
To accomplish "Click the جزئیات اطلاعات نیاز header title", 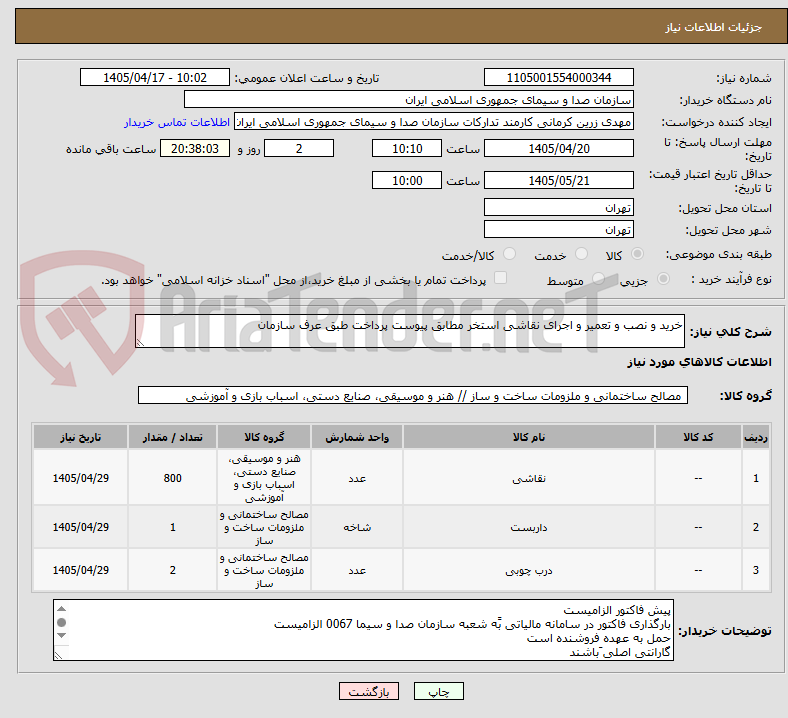I will (x=714, y=27).
